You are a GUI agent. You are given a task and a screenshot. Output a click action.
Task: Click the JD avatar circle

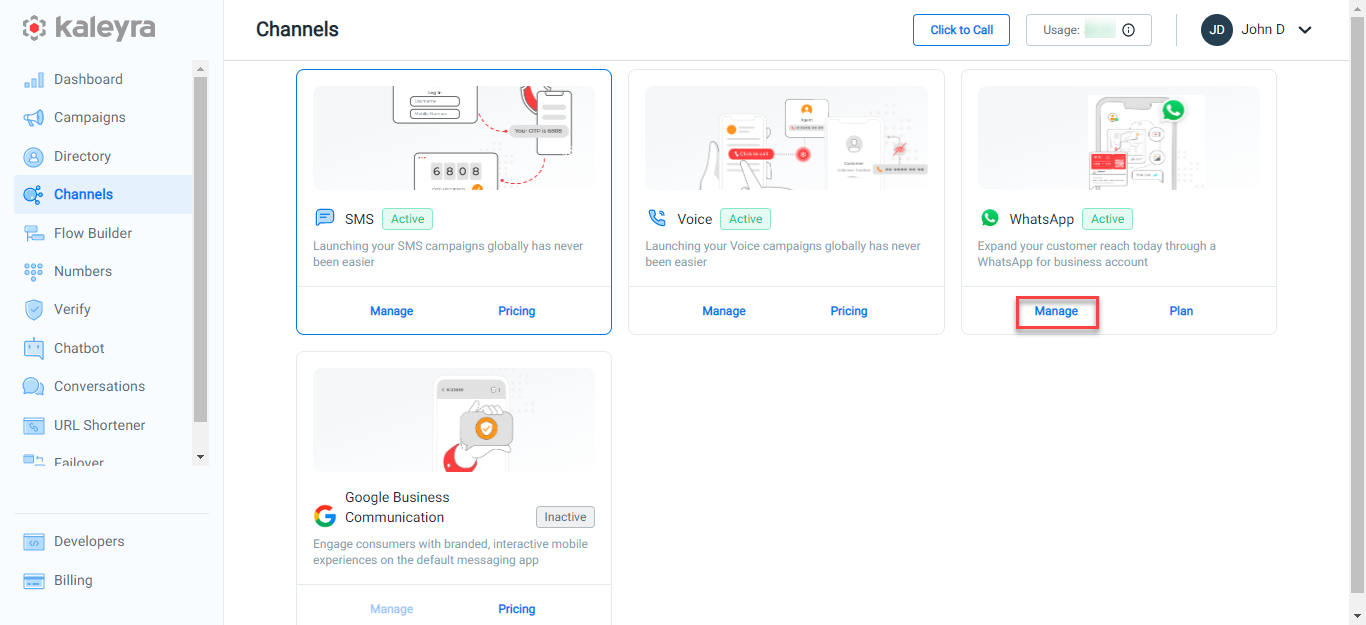click(x=1216, y=30)
